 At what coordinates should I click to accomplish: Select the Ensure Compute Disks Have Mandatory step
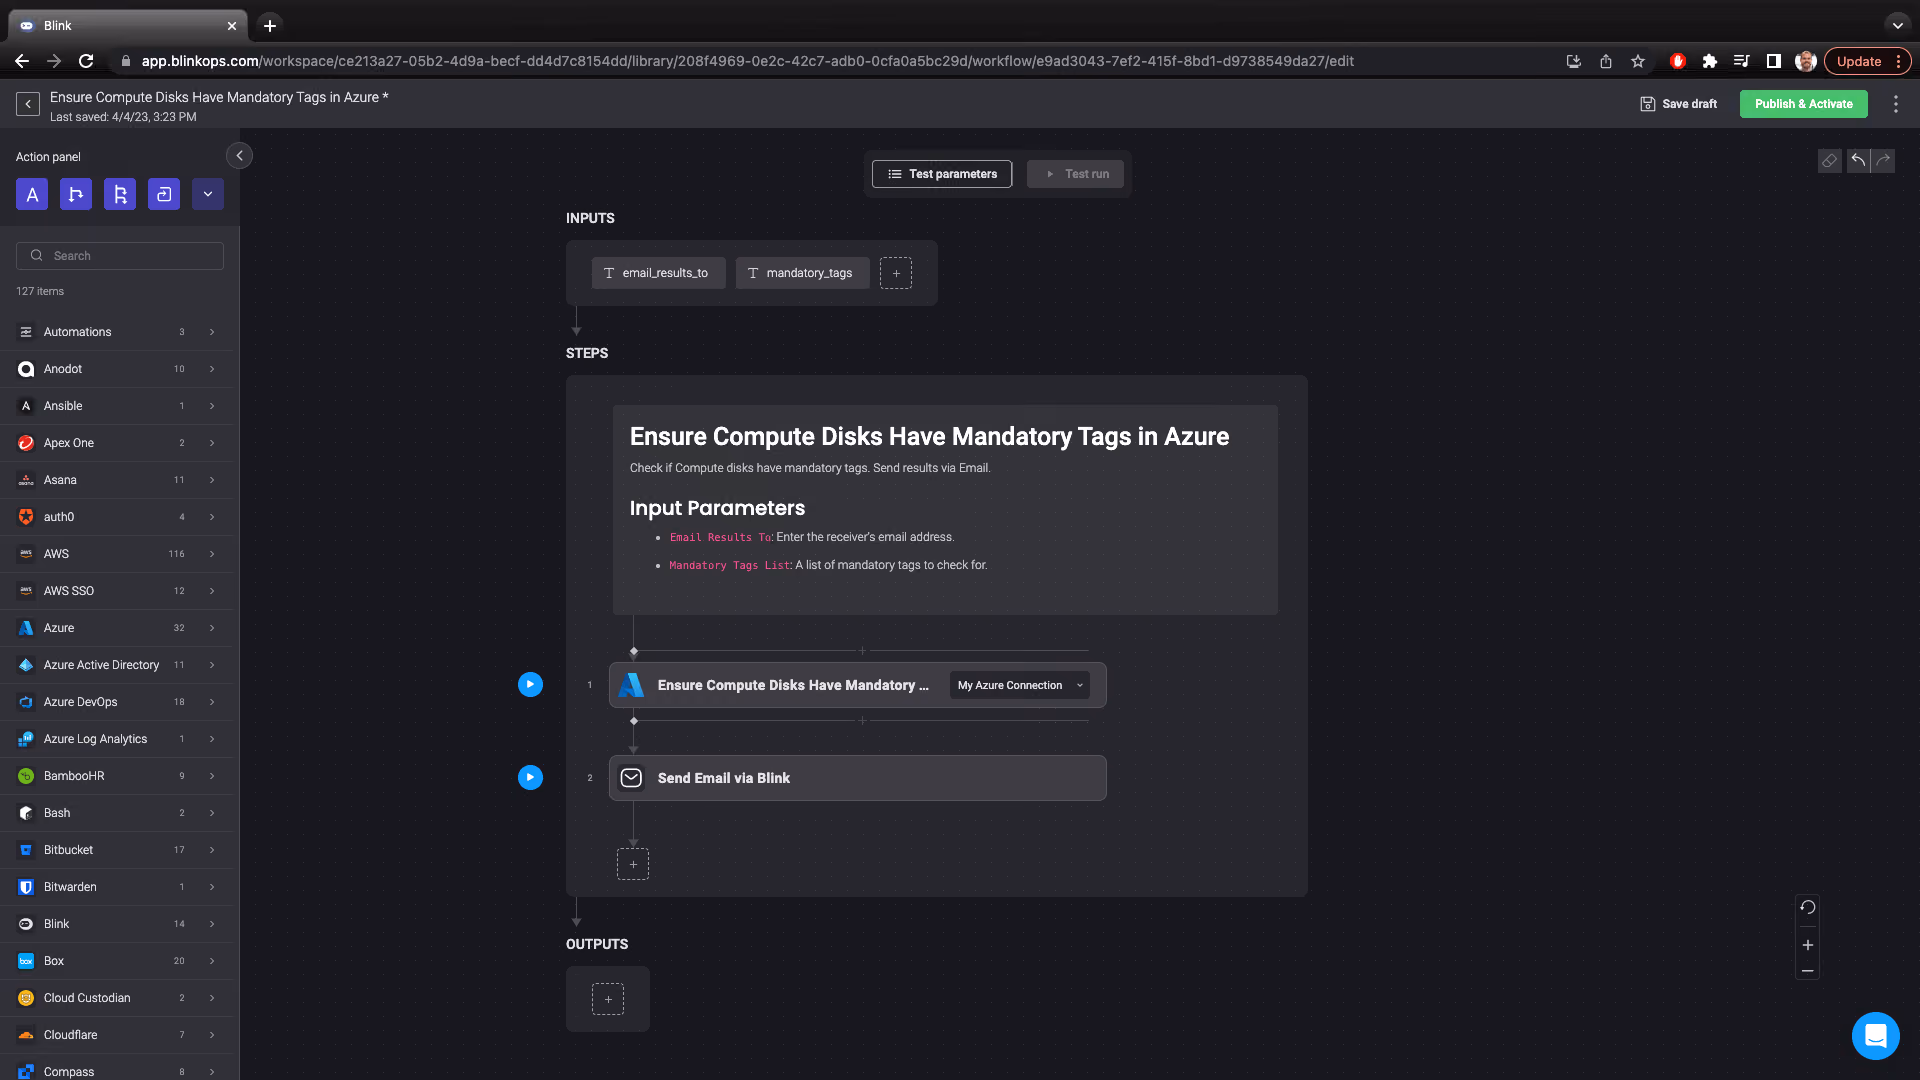tap(858, 685)
